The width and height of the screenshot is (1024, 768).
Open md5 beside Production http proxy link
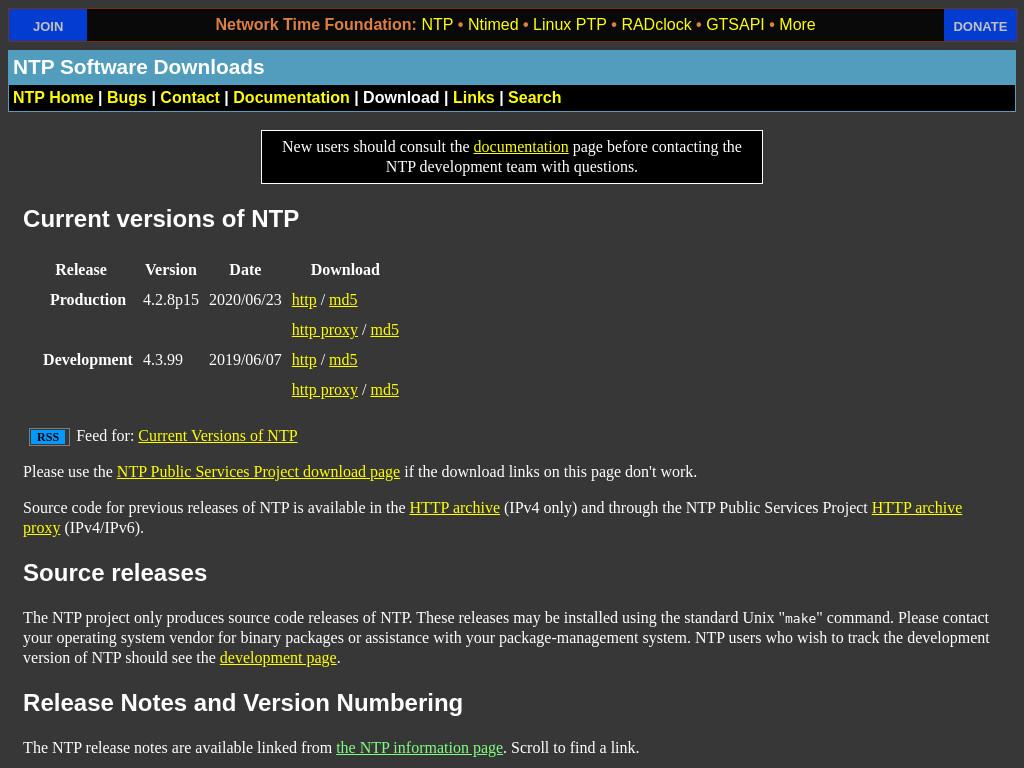pos(385,330)
